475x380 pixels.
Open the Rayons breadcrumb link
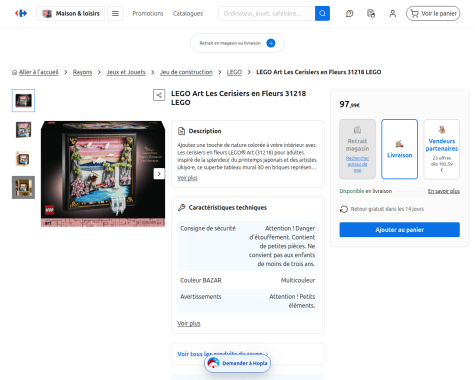pyautogui.click(x=82, y=72)
